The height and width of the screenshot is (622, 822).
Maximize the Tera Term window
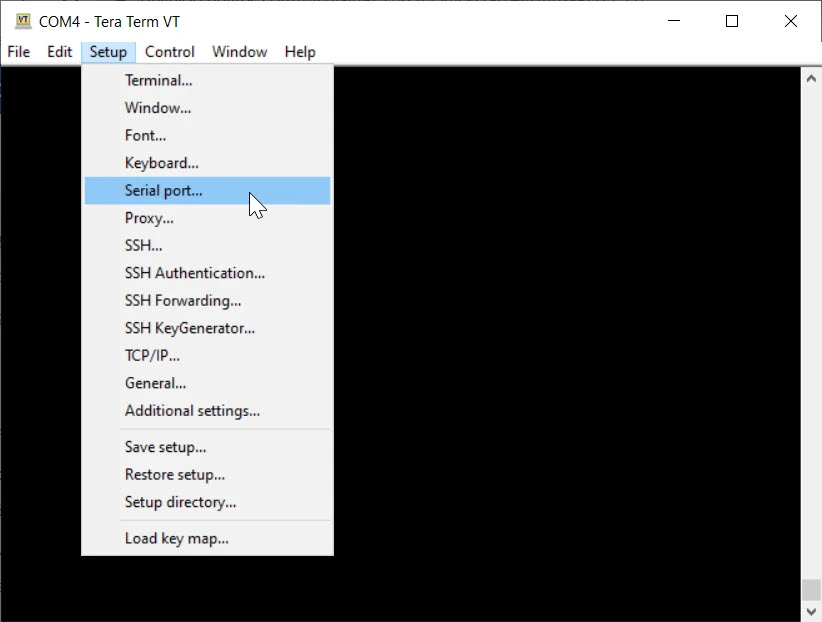click(732, 21)
